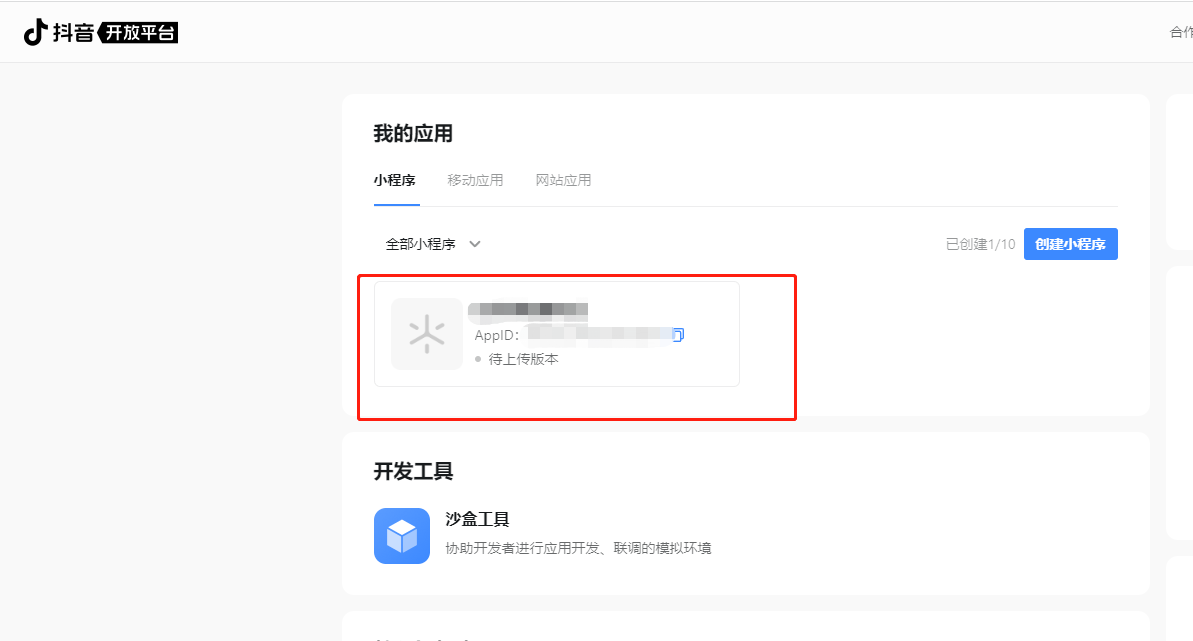Click the 开放平台 badge in header
This screenshot has width=1193, height=641.
[x=138, y=33]
